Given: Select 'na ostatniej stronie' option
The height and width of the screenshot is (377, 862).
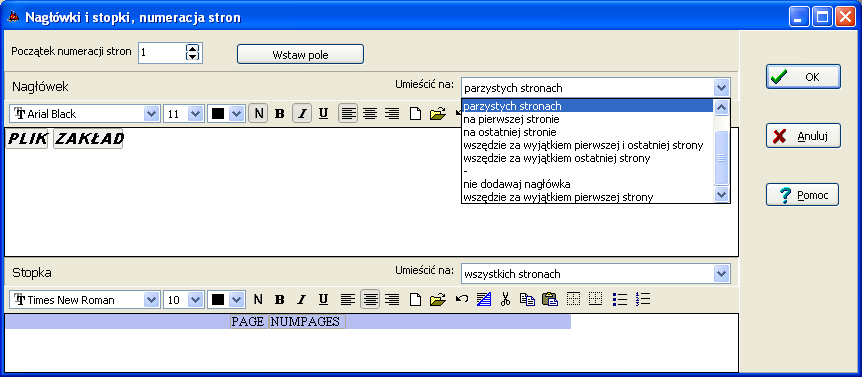Looking at the screenshot, I should (x=587, y=132).
